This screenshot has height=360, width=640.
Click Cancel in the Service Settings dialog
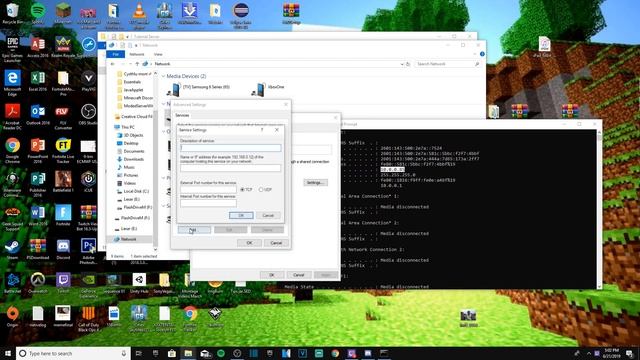click(268, 216)
